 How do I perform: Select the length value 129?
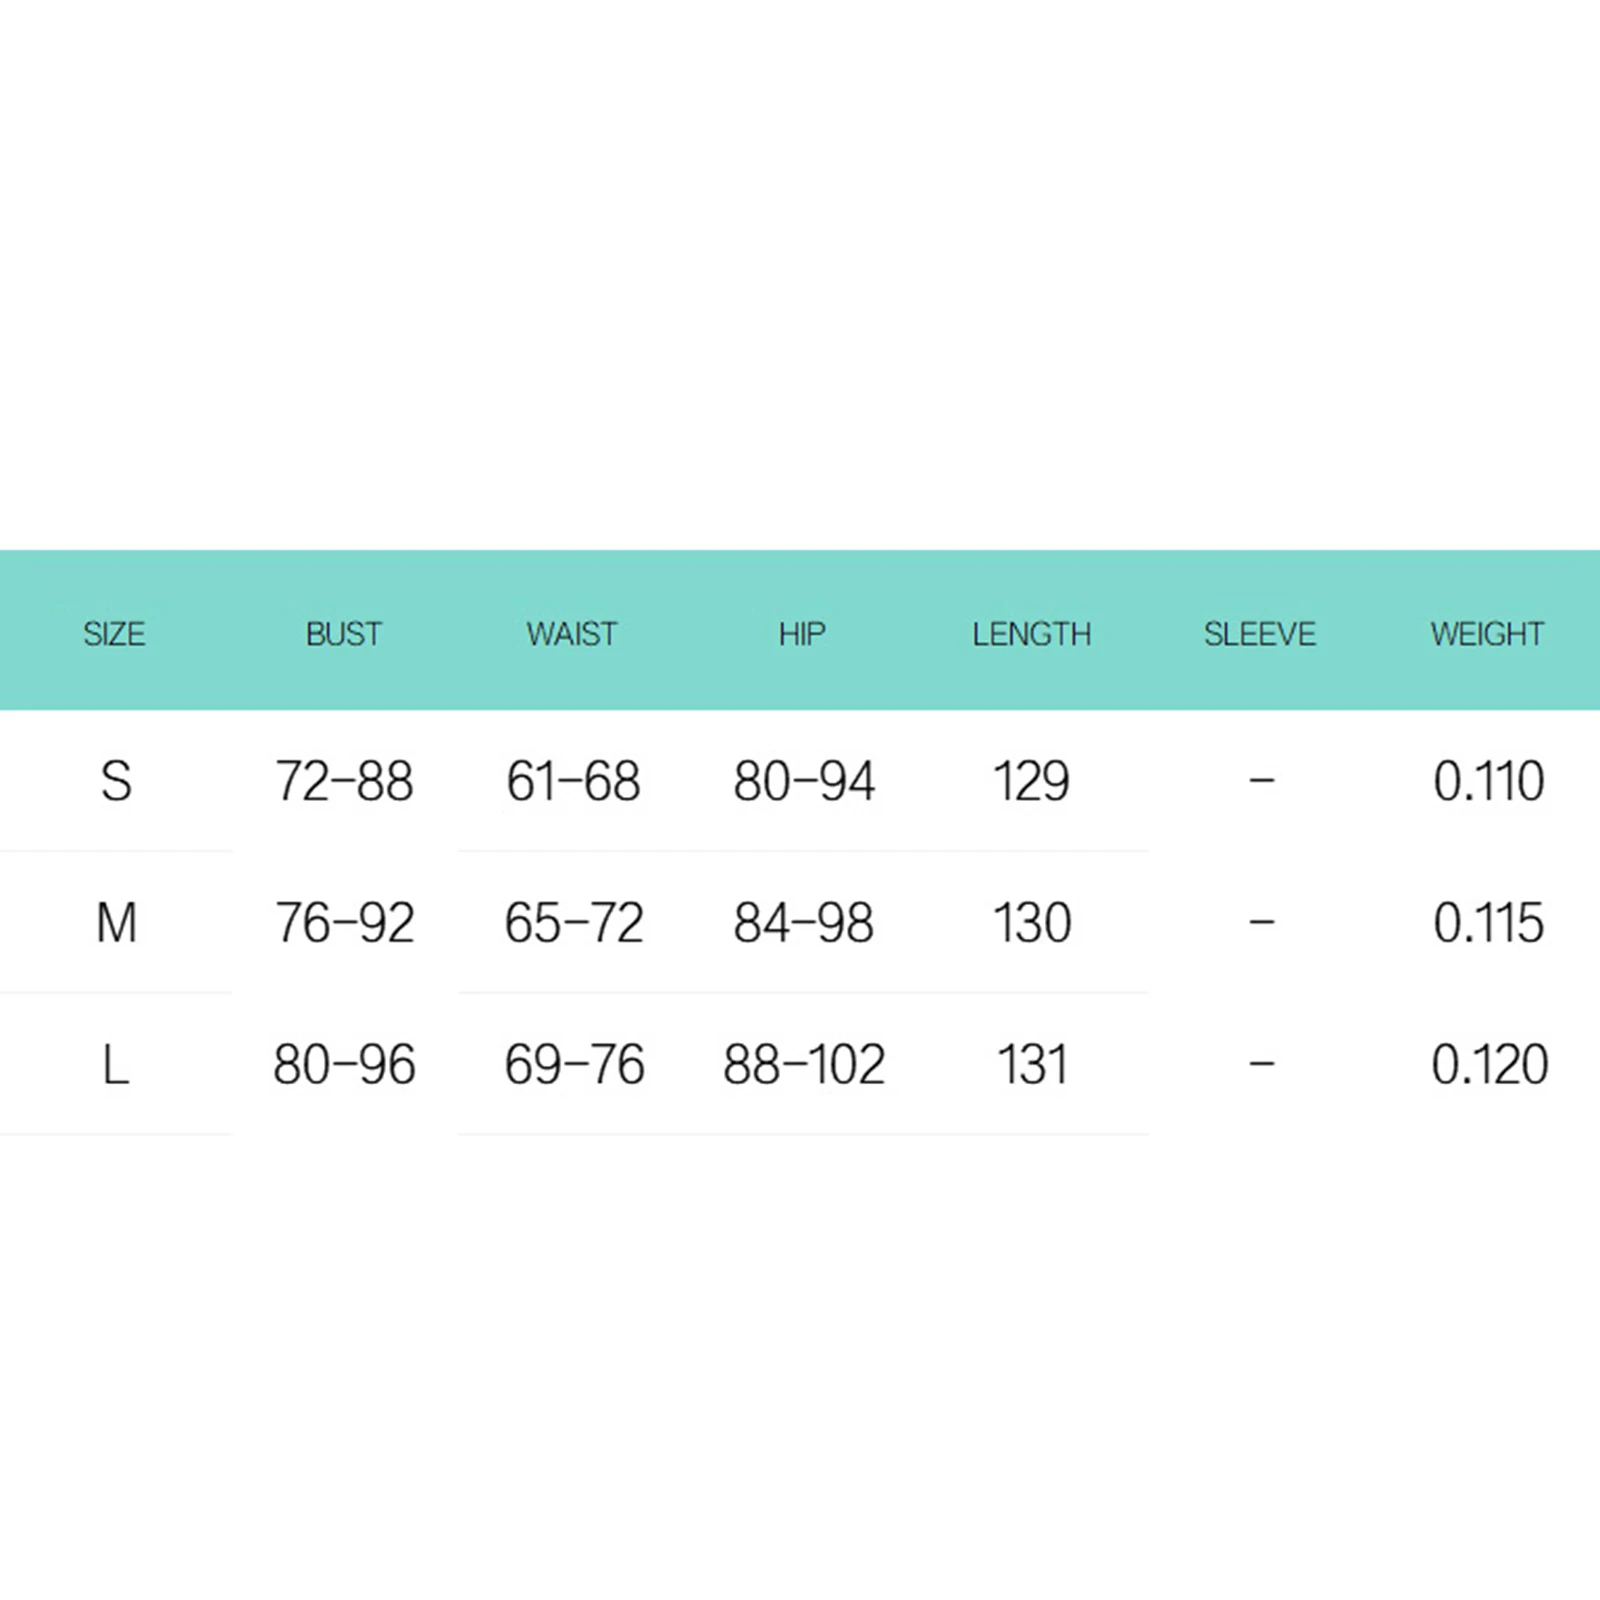pos(1031,781)
